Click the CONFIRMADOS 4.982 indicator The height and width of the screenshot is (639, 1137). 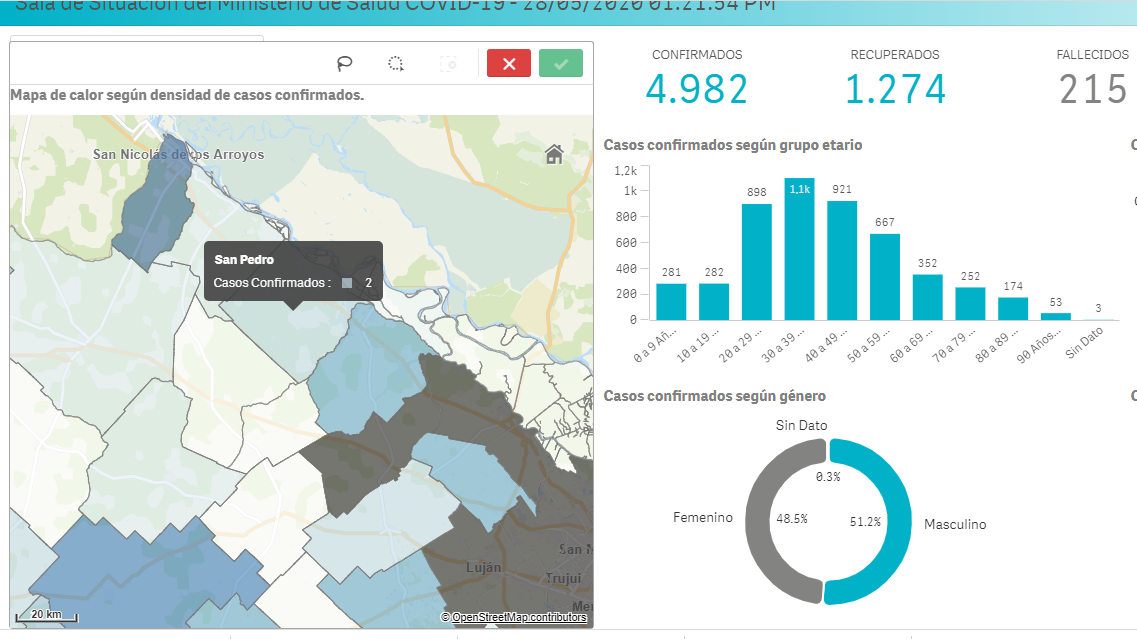[696, 88]
